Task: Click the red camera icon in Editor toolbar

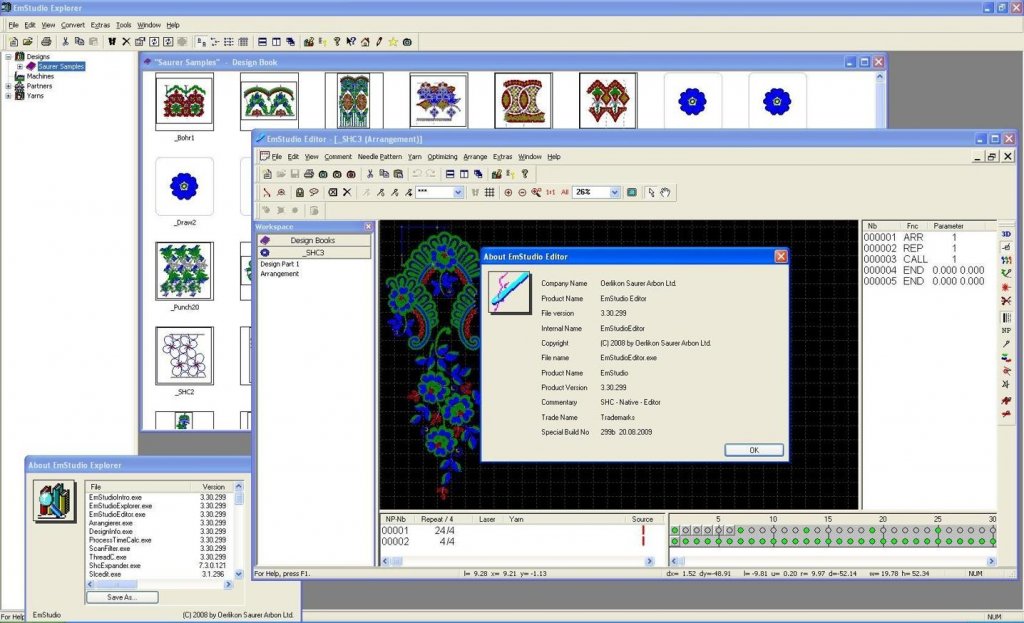Action: [351, 174]
